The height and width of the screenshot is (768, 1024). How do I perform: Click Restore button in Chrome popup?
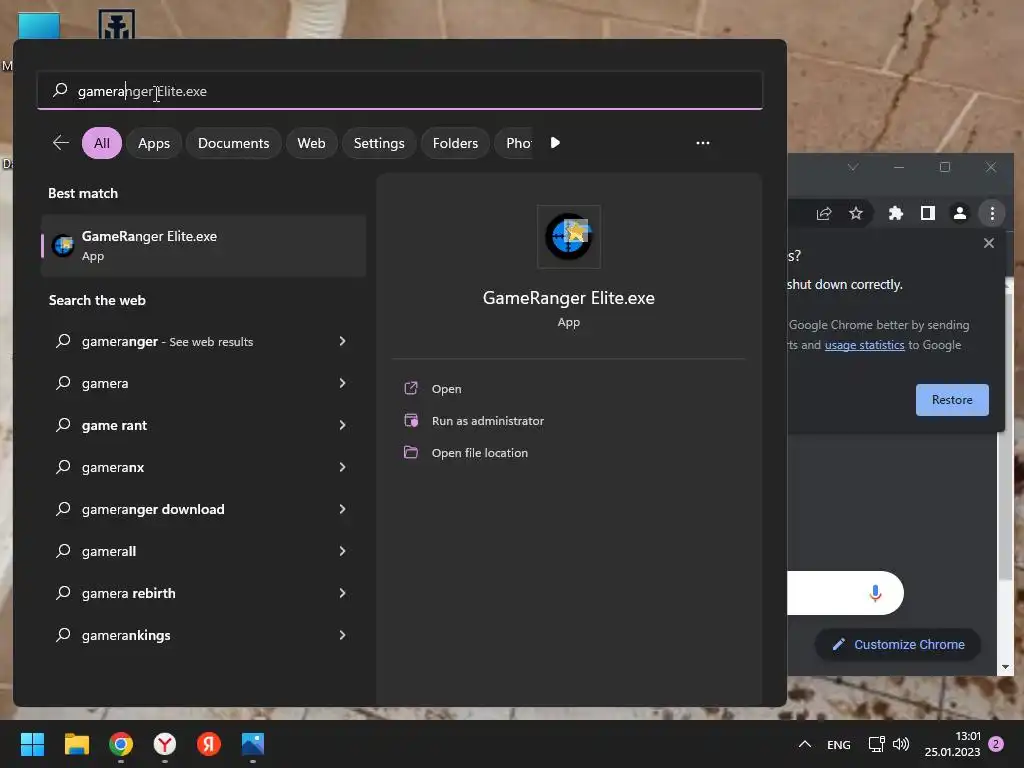coord(952,400)
